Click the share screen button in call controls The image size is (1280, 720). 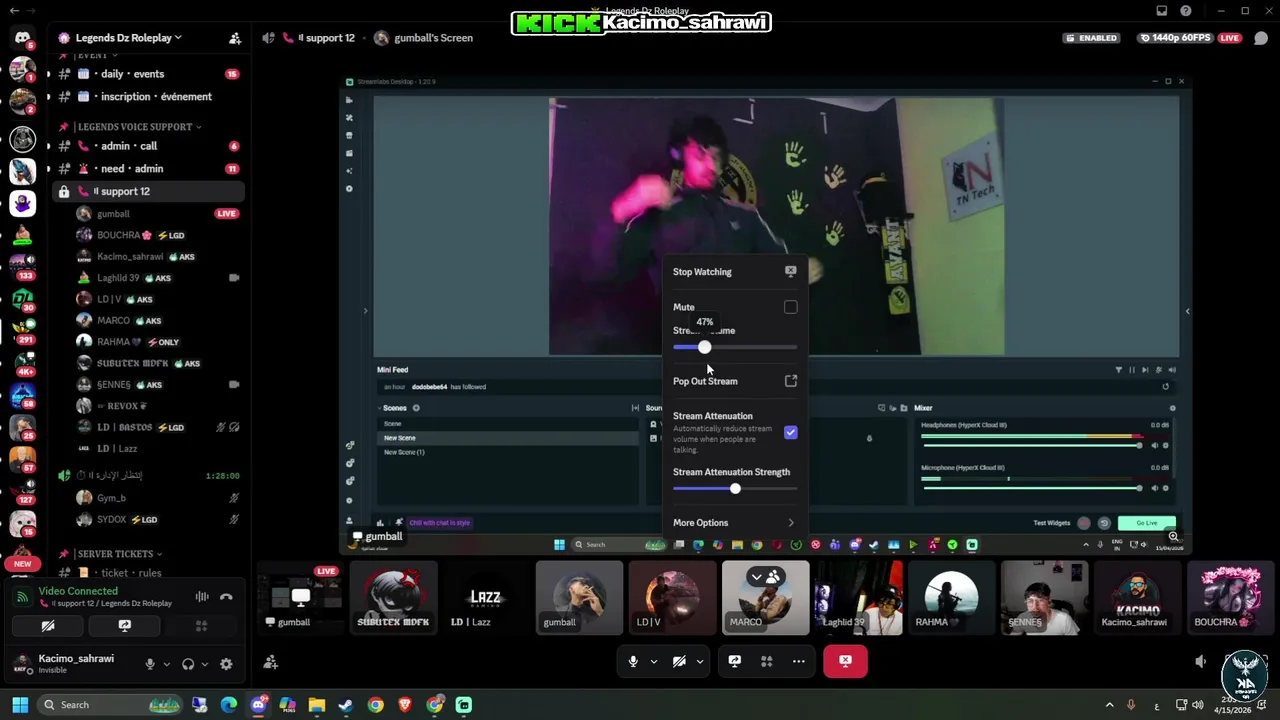[x=734, y=661]
